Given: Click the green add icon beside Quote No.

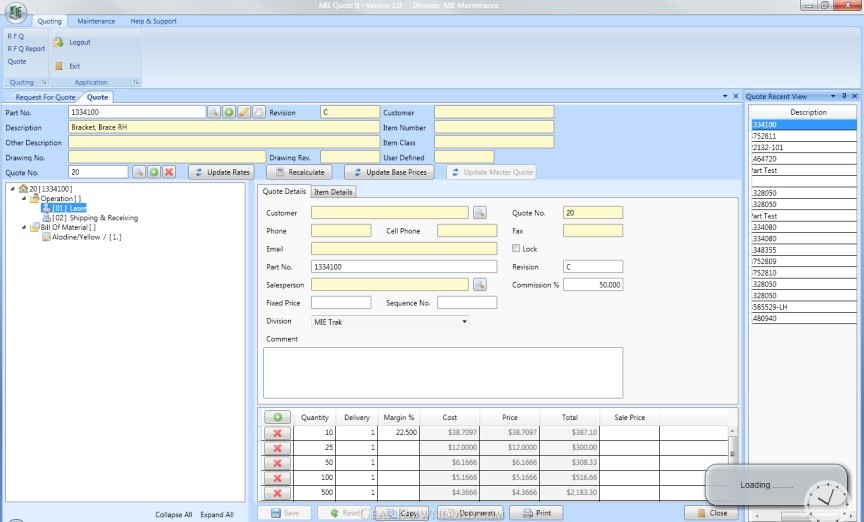Looking at the screenshot, I should (x=154, y=172).
